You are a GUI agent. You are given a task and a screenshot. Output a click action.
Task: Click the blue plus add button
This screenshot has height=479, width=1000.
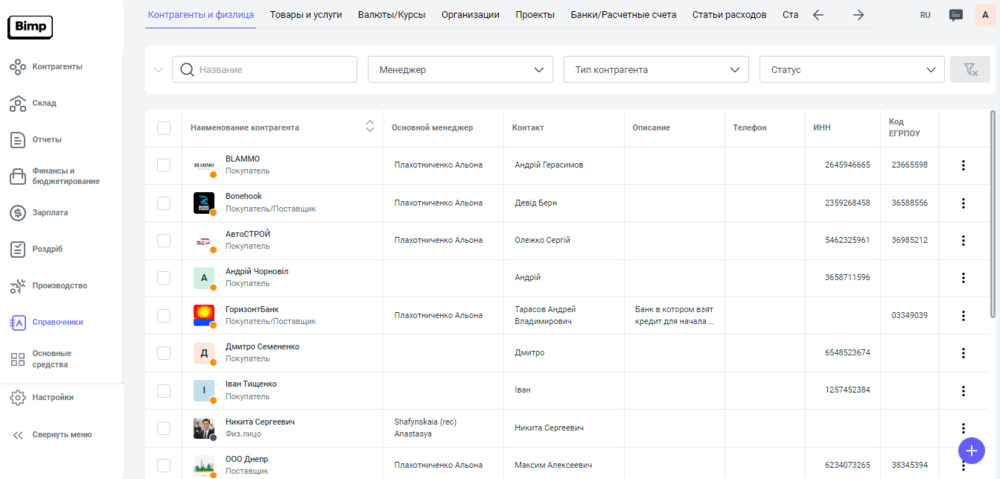pos(971,451)
